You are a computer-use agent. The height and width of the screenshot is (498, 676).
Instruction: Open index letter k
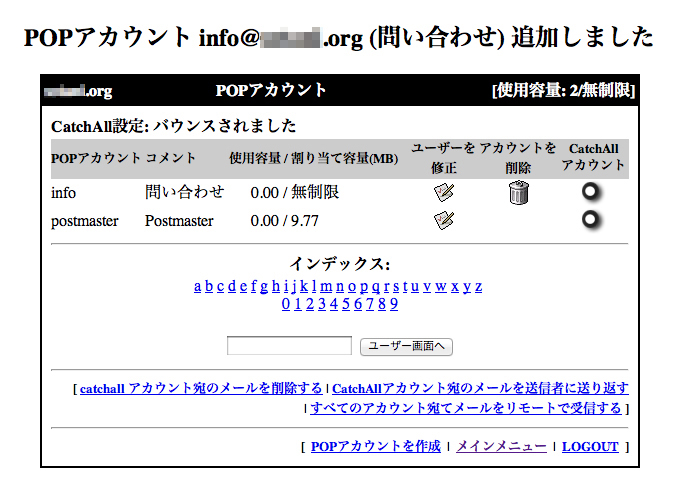[x=304, y=286]
